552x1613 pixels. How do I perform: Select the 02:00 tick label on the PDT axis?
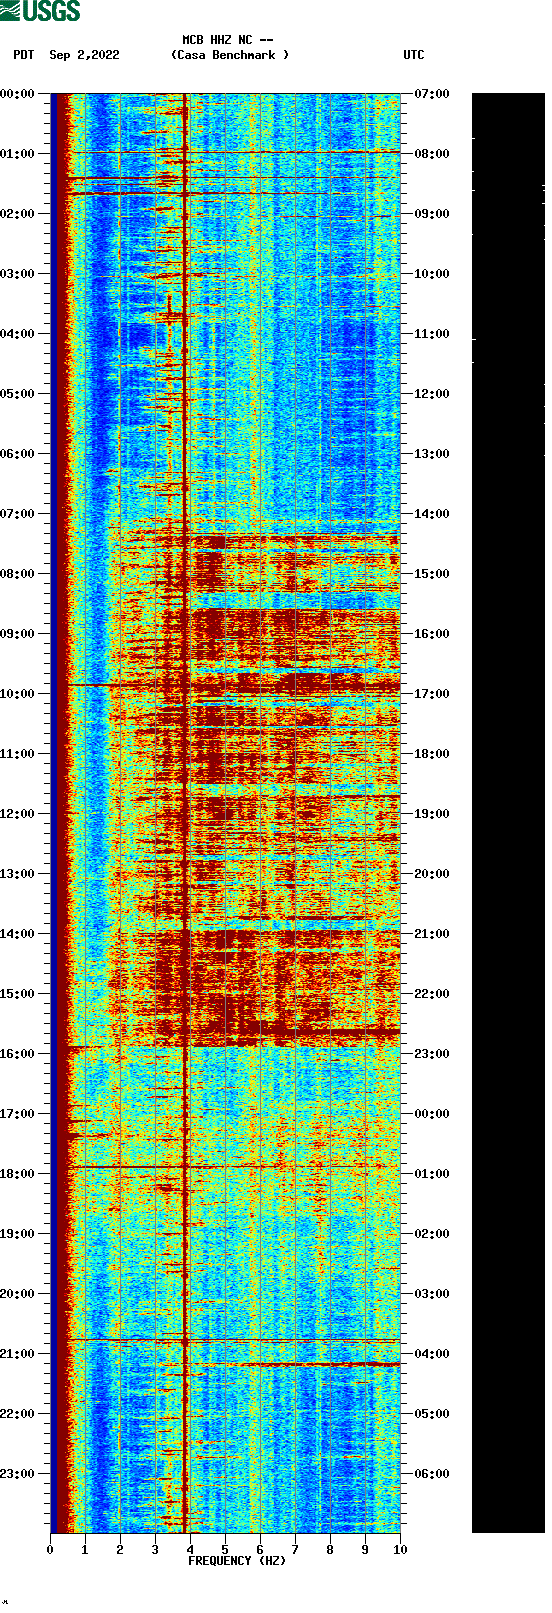pos(18,214)
